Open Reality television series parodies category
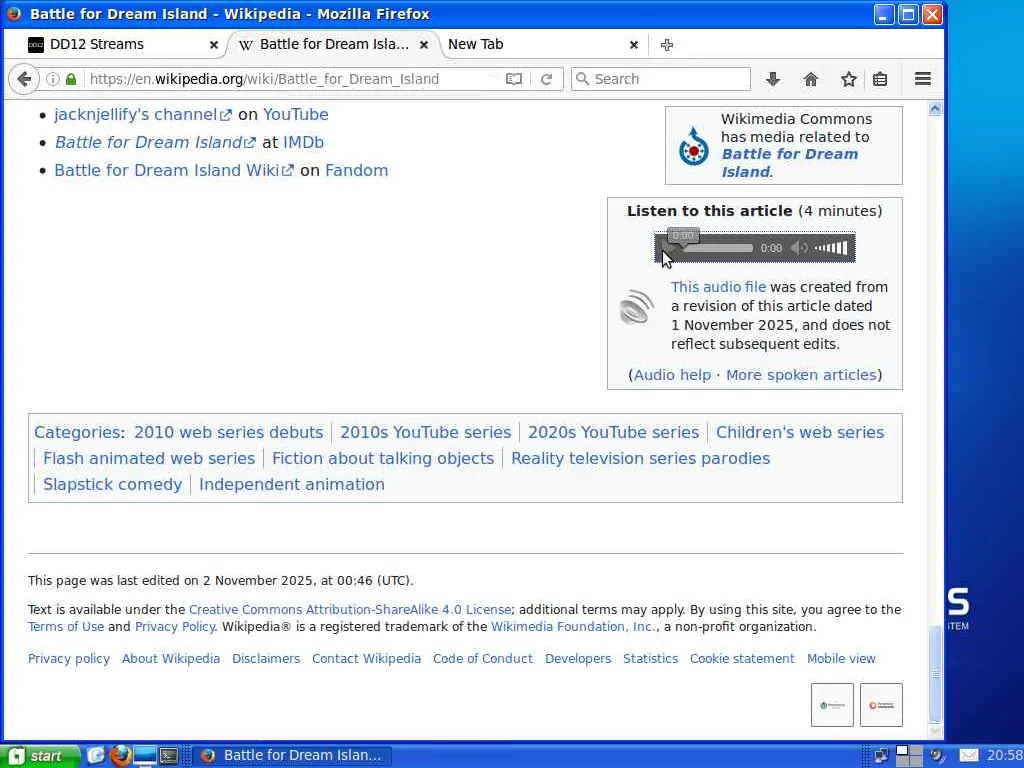This screenshot has width=1024, height=768. tap(641, 458)
